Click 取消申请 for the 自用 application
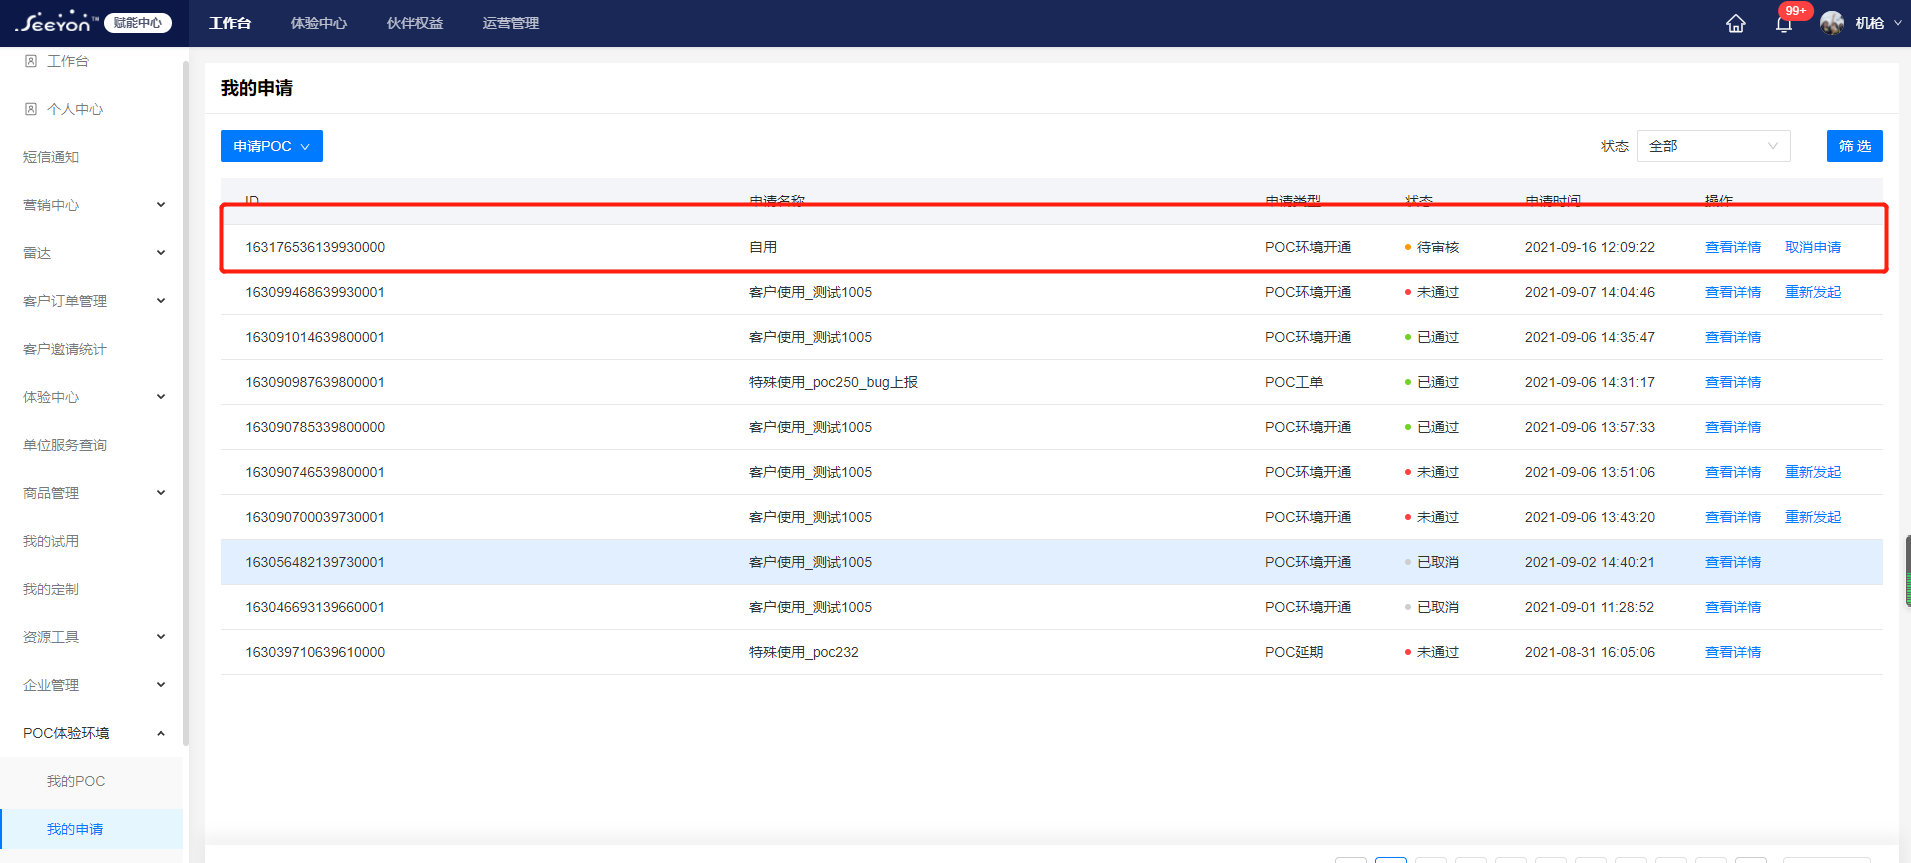 click(1813, 247)
